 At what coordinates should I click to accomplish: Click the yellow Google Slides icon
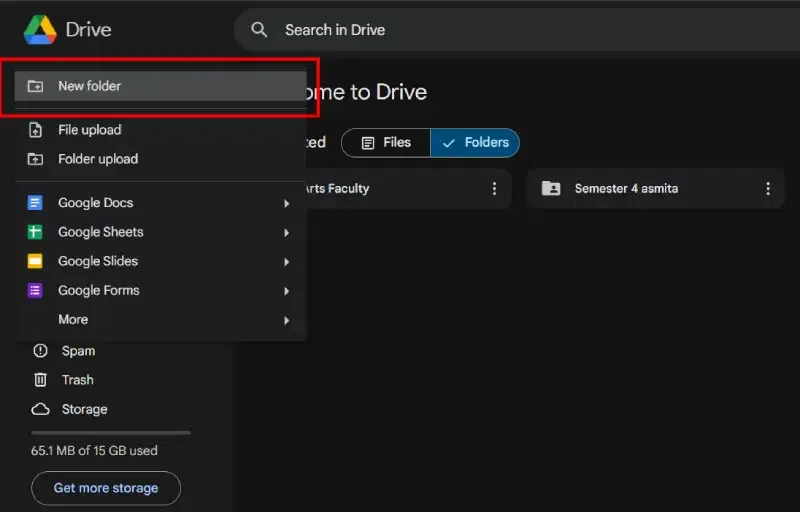point(35,261)
